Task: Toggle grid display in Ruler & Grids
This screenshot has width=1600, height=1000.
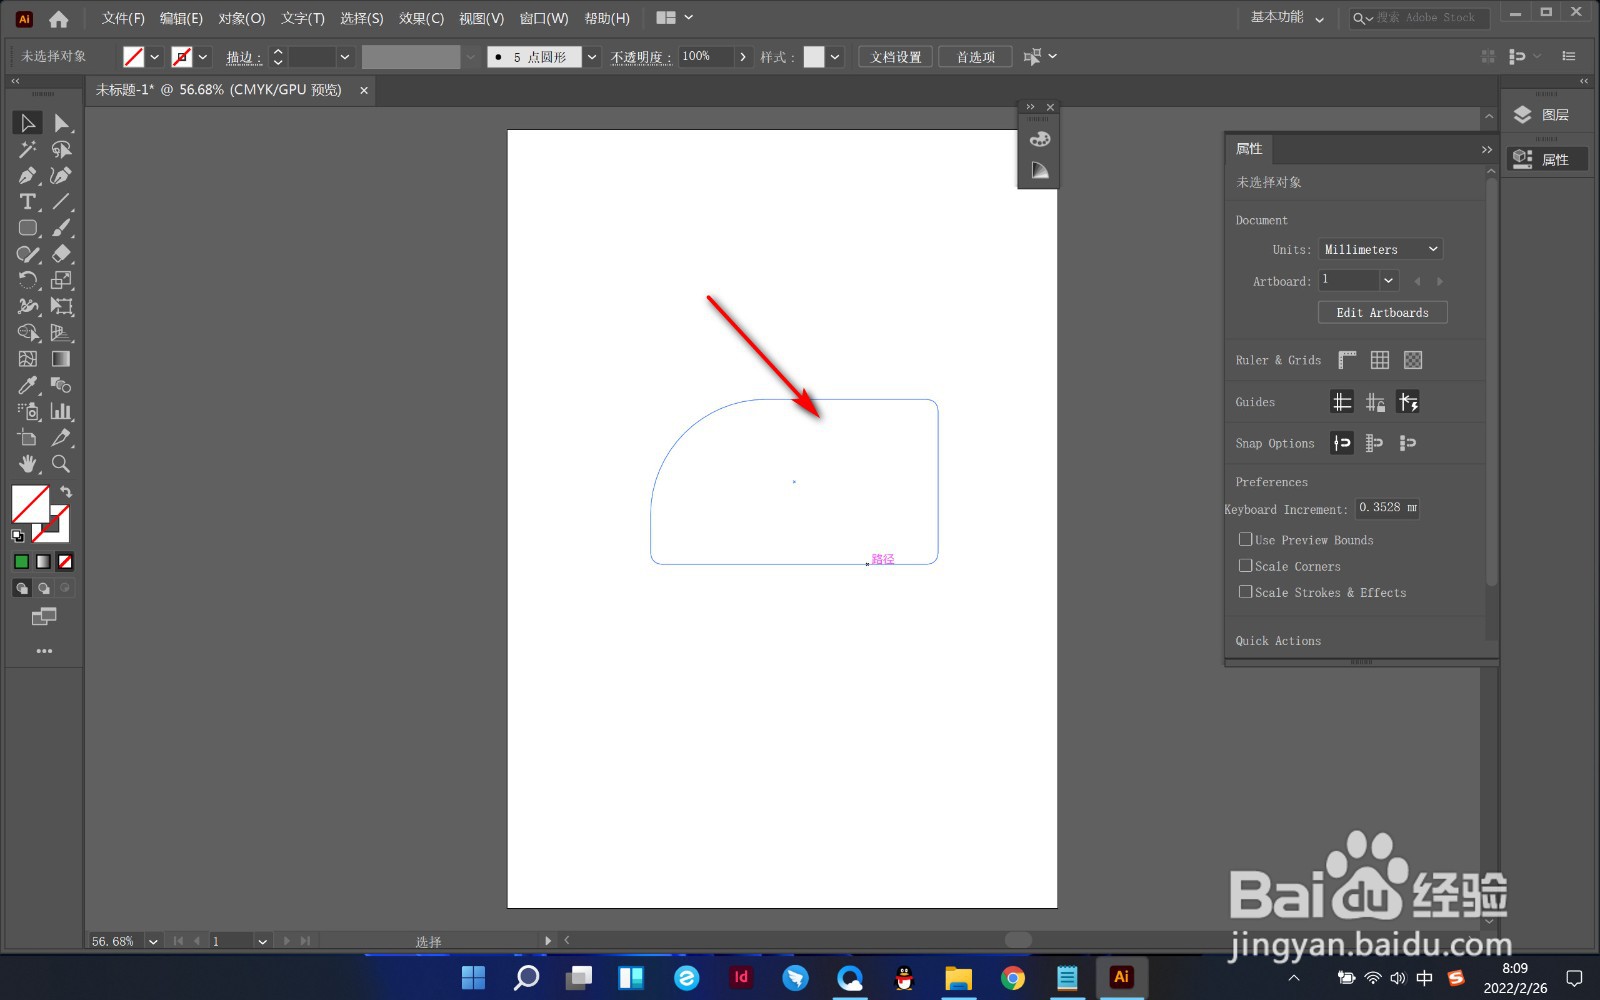Action: [x=1380, y=360]
